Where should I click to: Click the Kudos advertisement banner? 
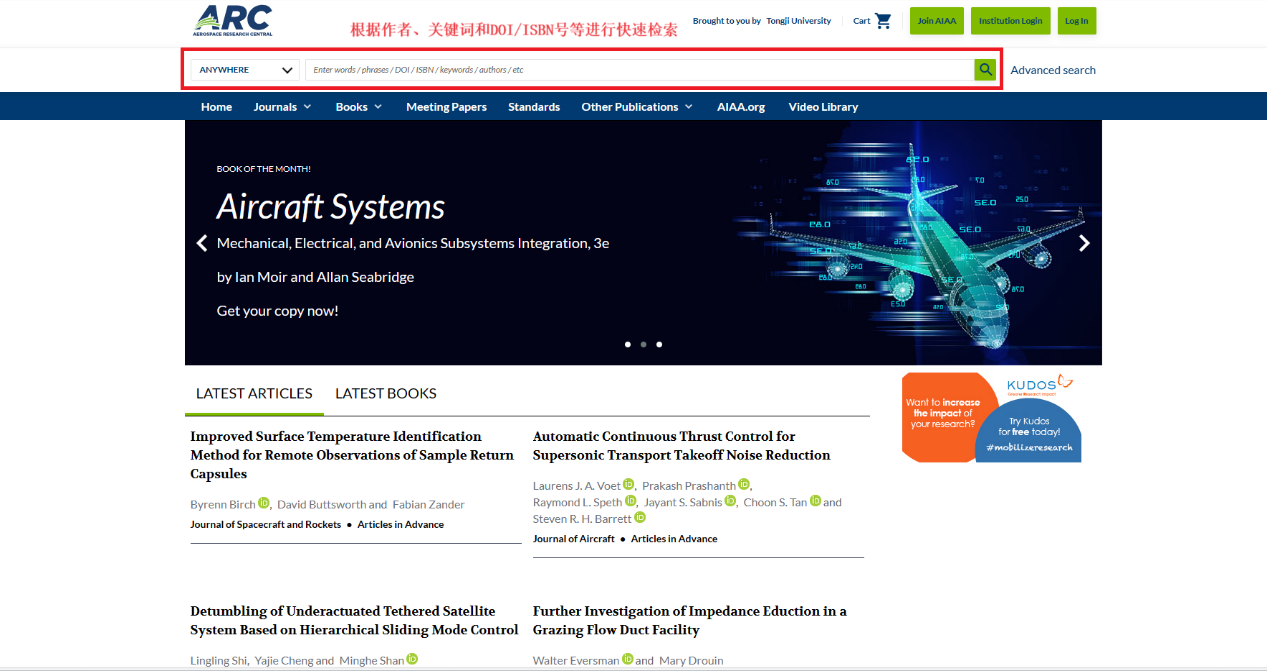(x=991, y=417)
